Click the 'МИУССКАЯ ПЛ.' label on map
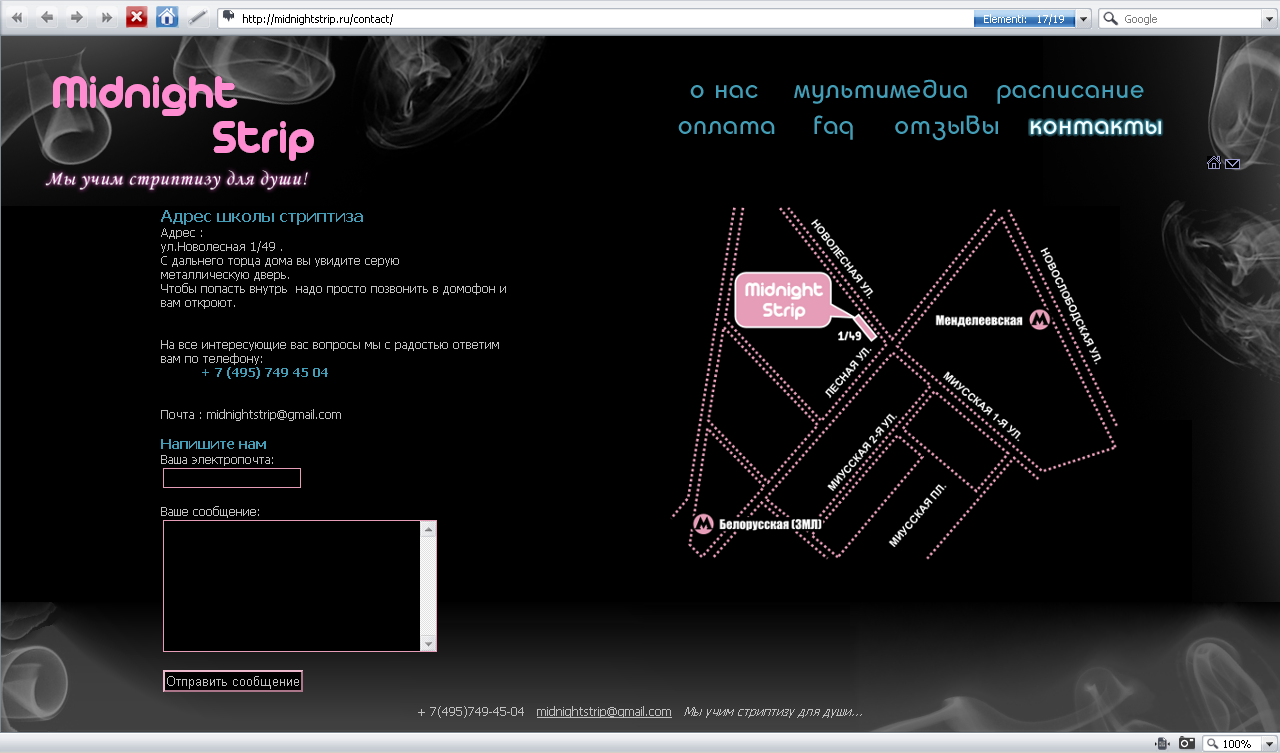This screenshot has height=753, width=1280. coord(917,514)
